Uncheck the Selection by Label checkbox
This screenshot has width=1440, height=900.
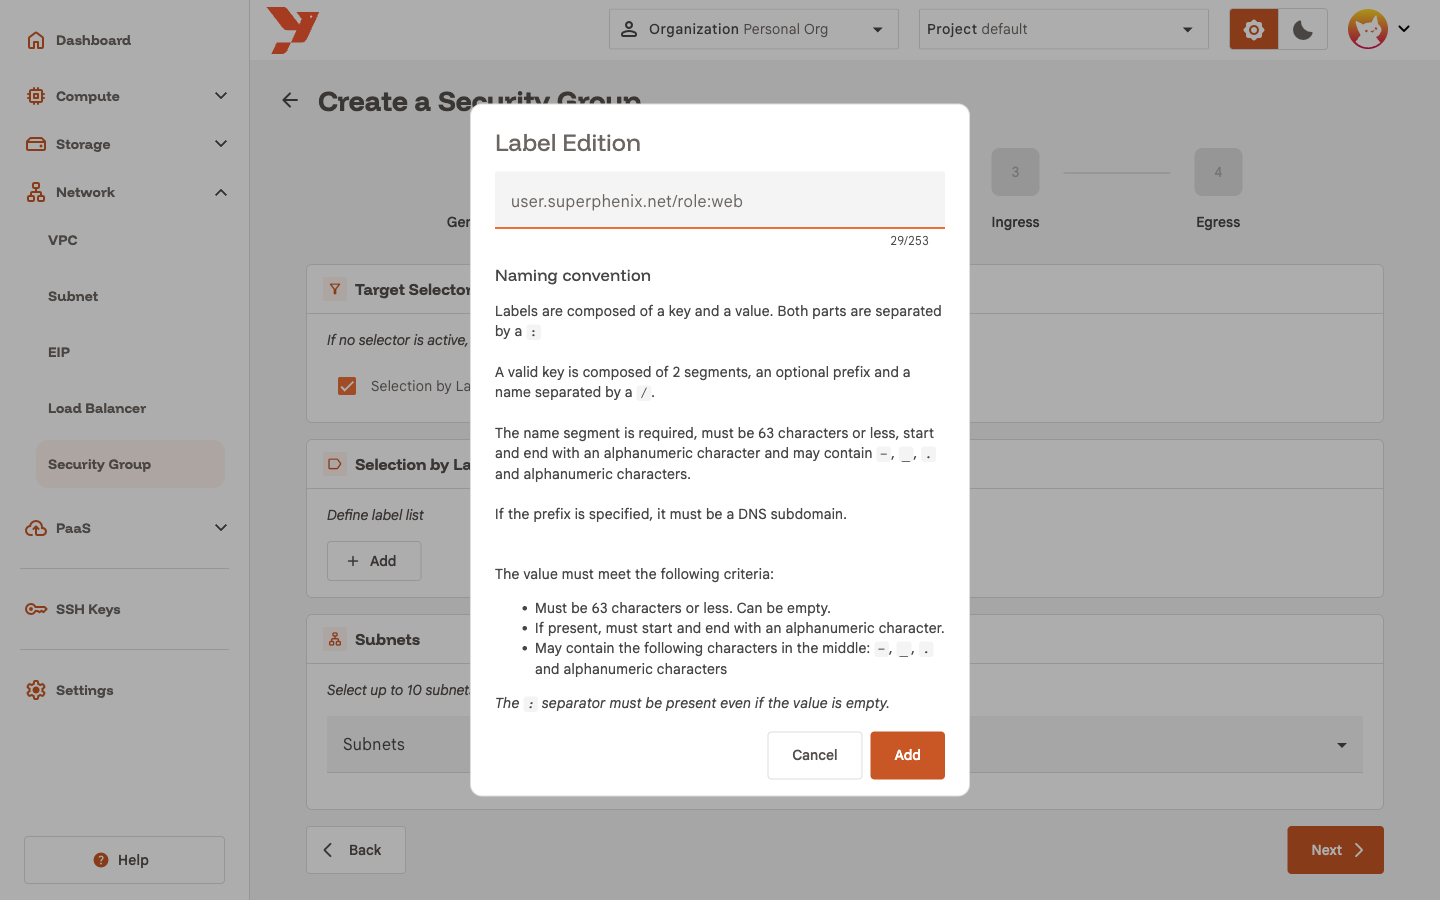click(347, 386)
